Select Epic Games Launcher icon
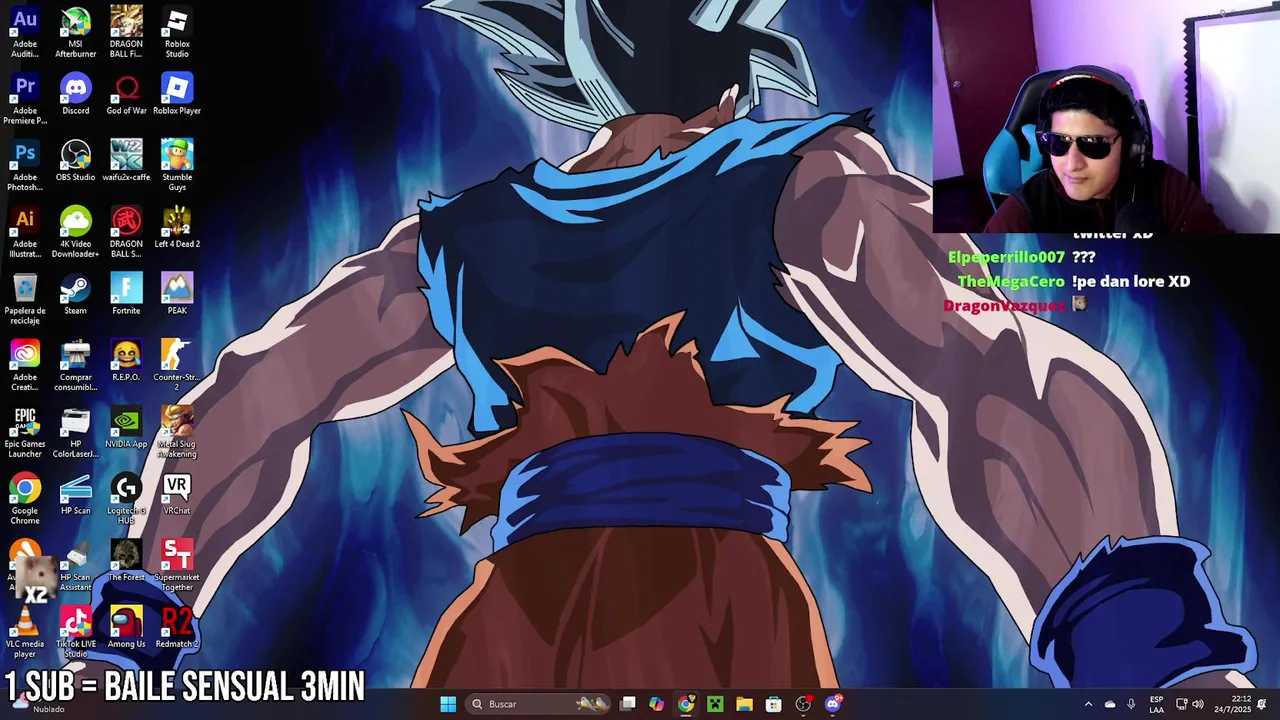Screen dimensions: 1280x720 (25, 433)
